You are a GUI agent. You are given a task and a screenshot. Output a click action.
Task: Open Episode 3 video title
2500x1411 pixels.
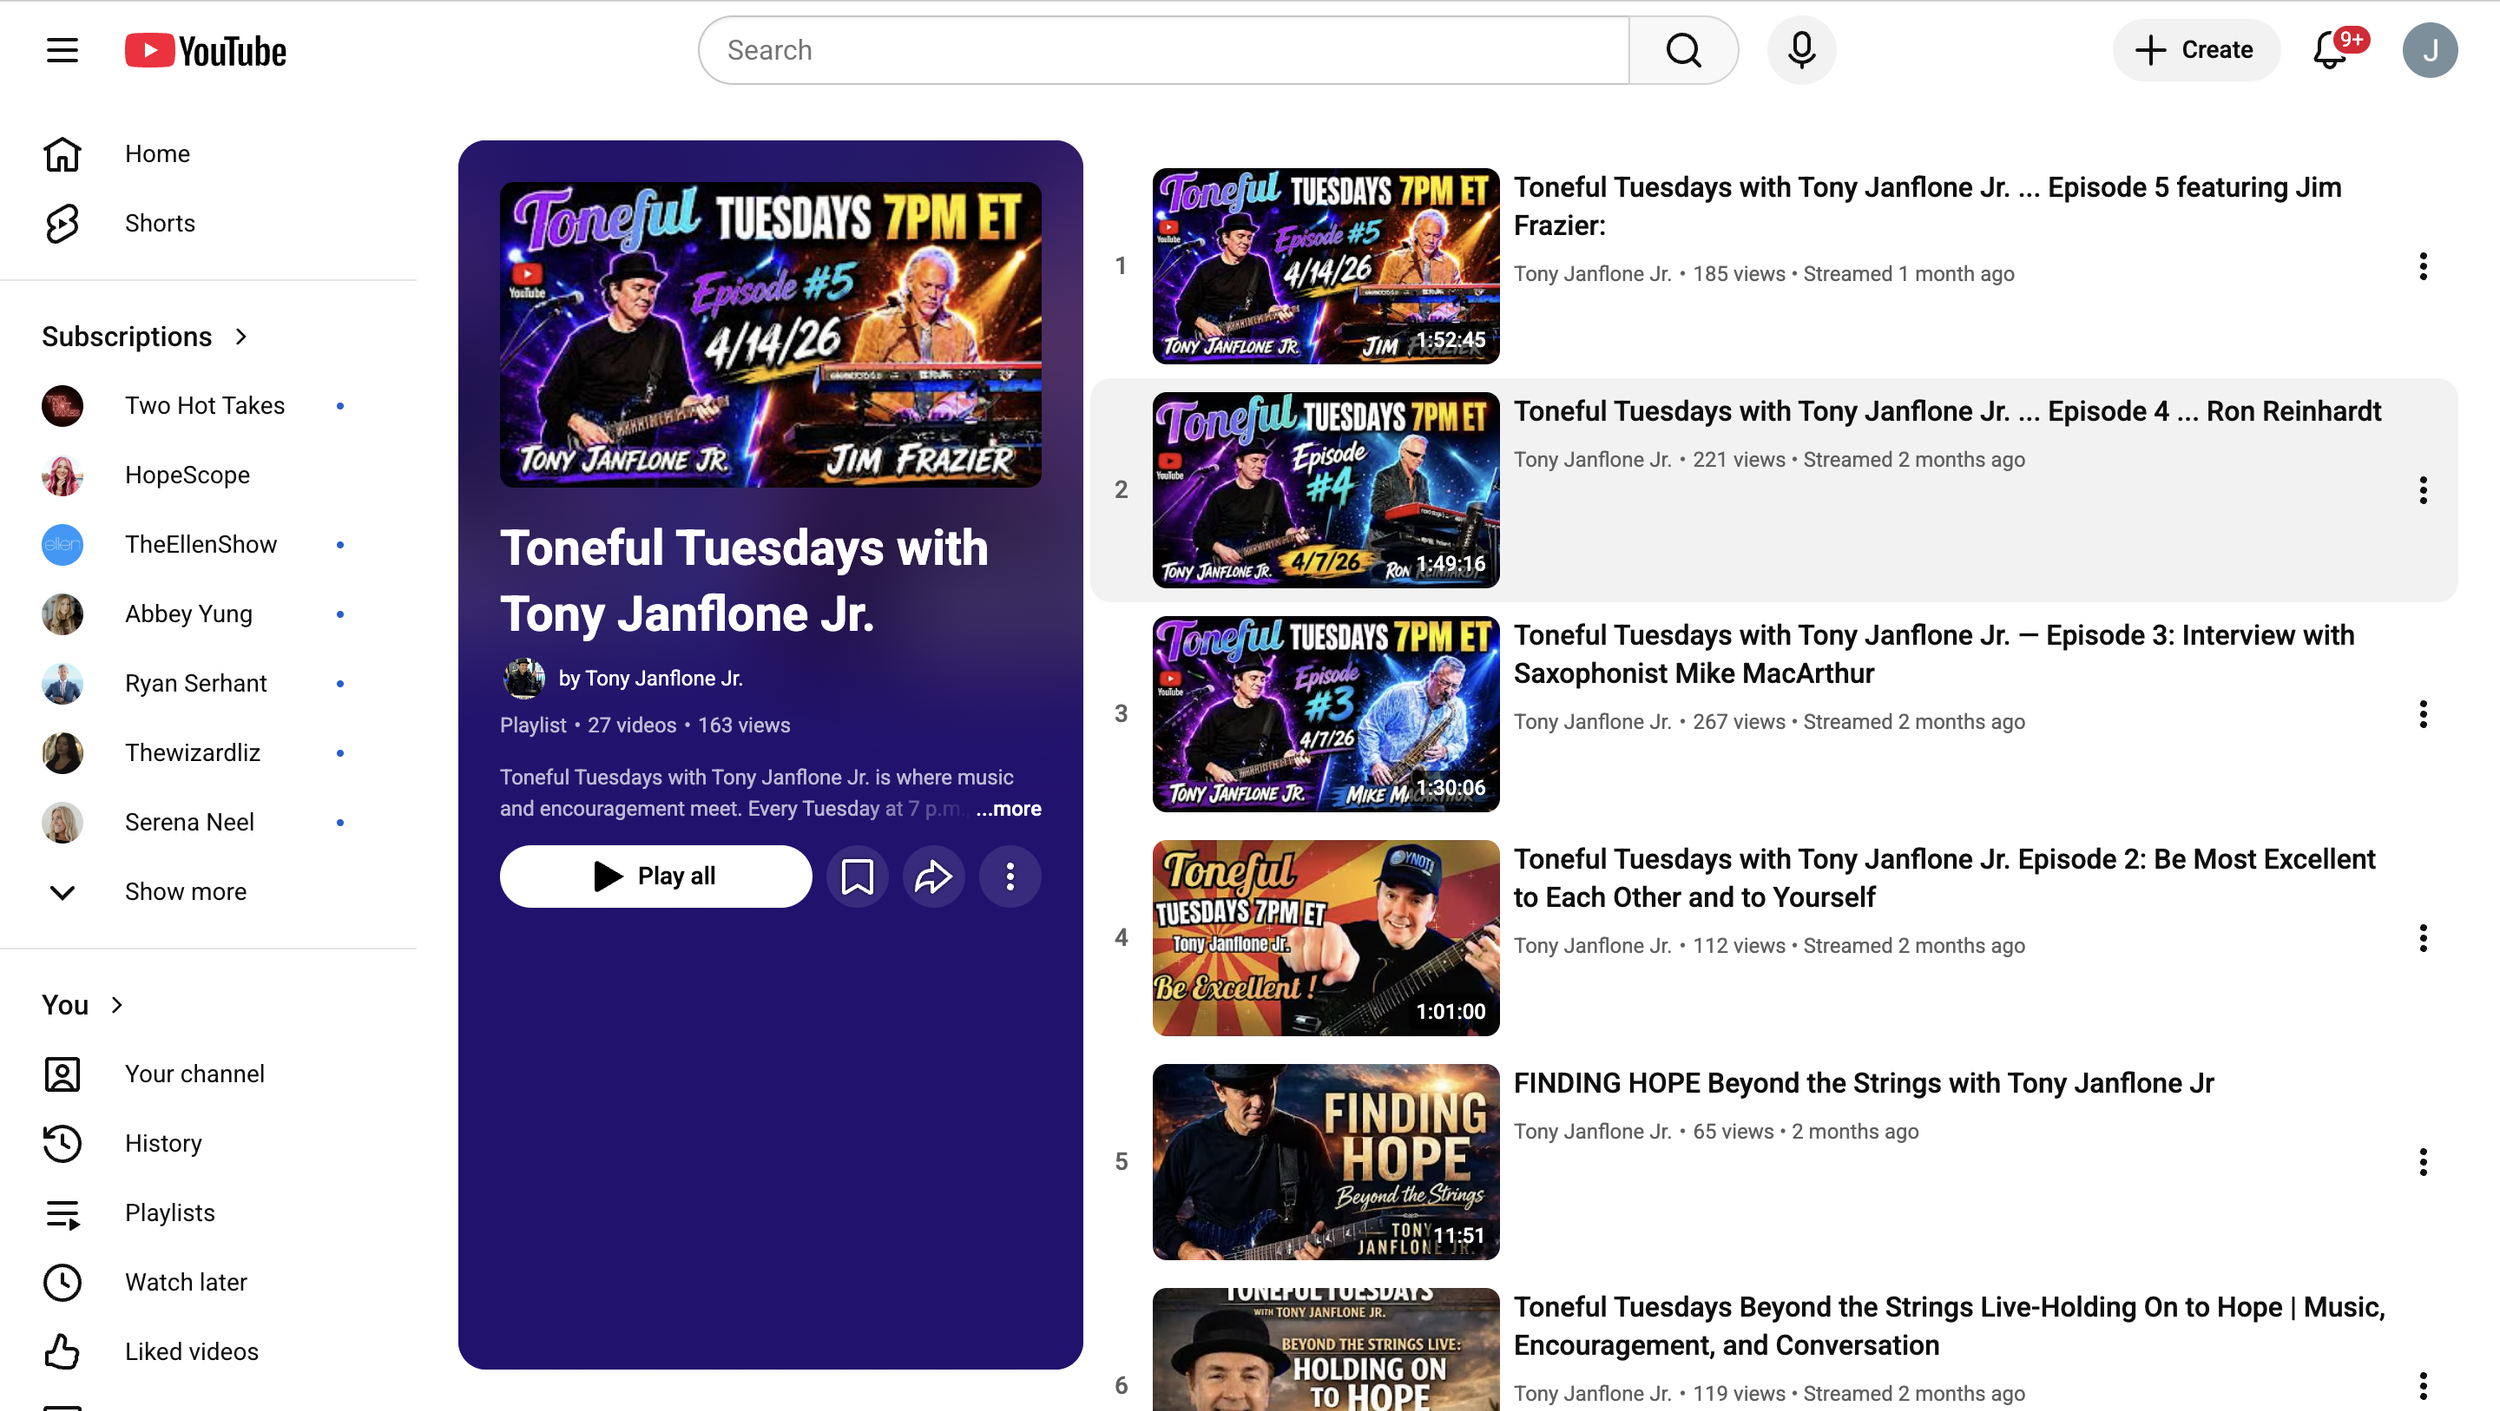[1934, 654]
